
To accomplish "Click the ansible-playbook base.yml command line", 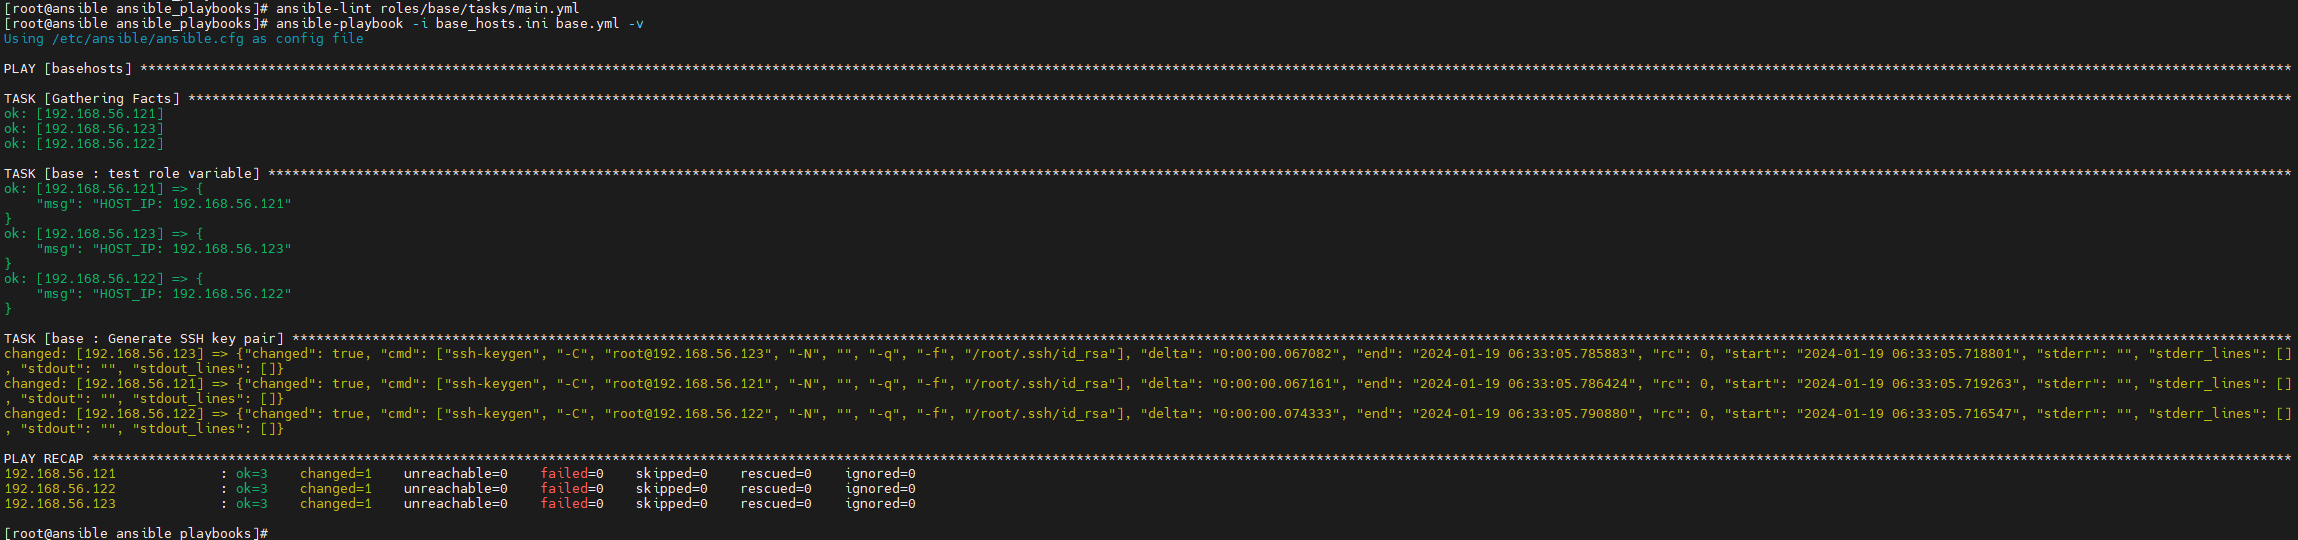I will pyautogui.click(x=460, y=23).
